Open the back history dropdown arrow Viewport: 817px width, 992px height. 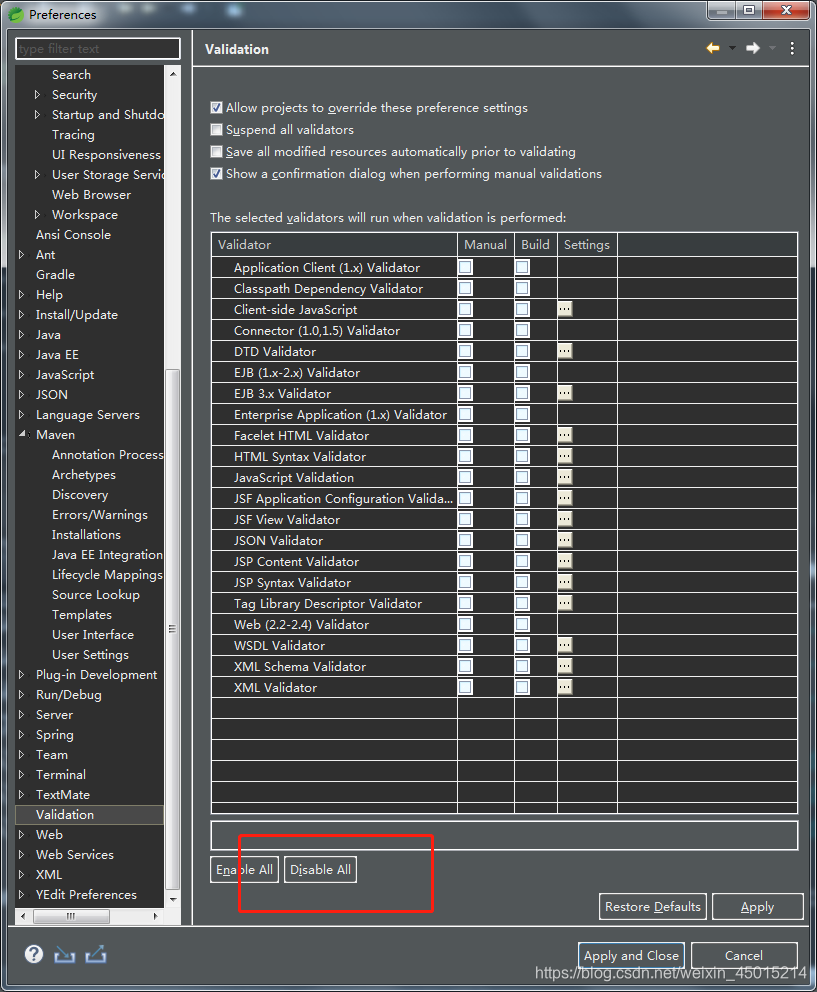(732, 48)
